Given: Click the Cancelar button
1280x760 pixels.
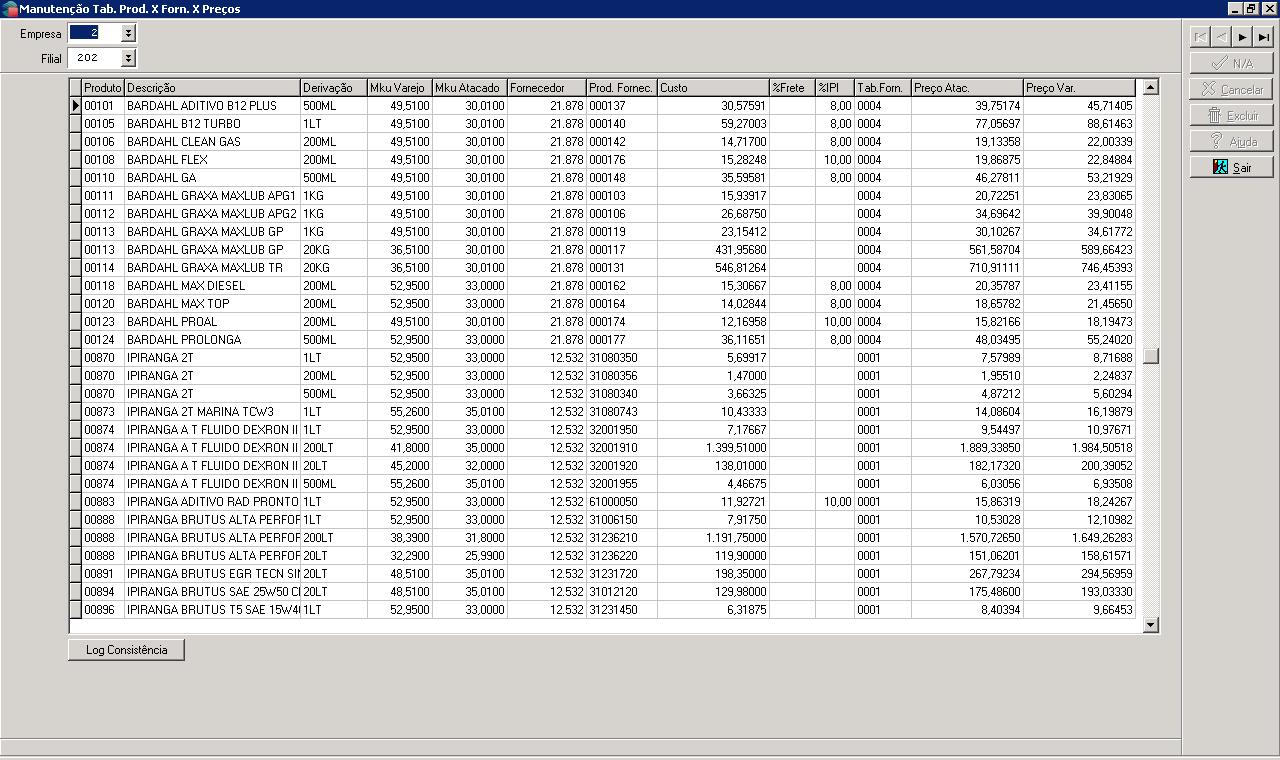Looking at the screenshot, I should 1231,89.
